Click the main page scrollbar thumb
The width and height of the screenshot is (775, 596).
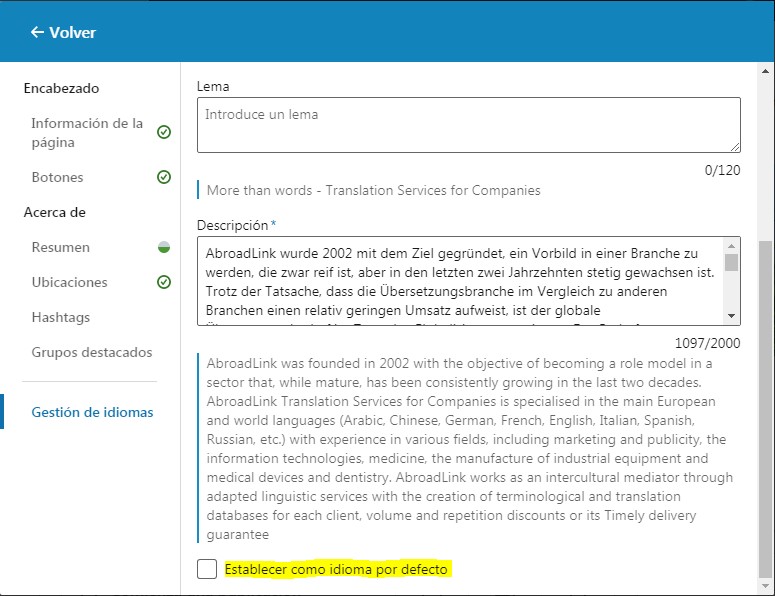765,409
